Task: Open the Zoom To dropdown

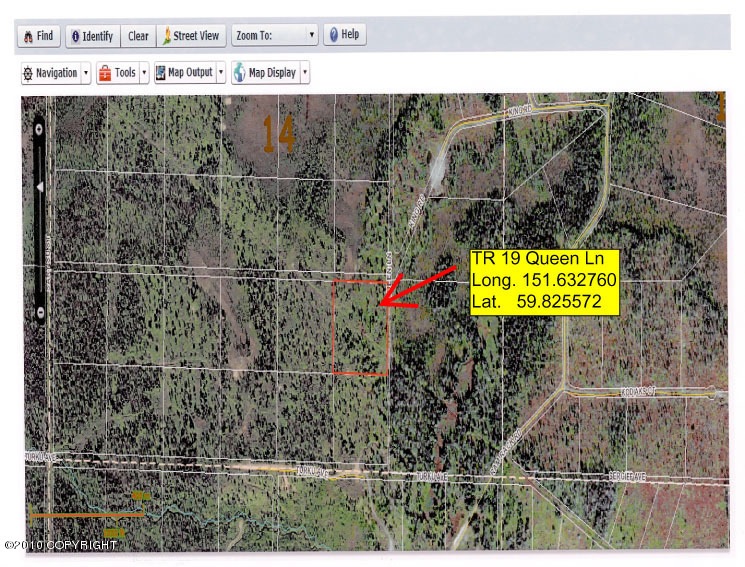Action: click(275, 36)
